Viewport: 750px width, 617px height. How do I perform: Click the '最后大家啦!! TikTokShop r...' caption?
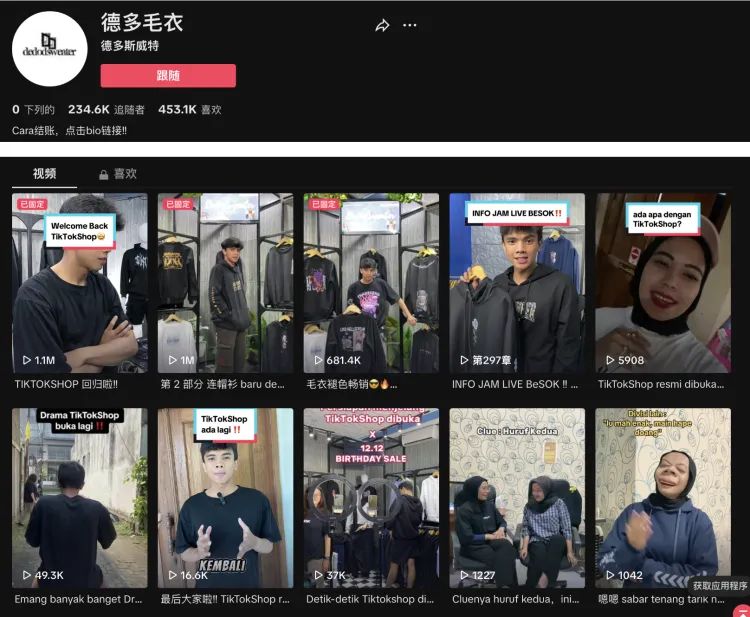pyautogui.click(x=225, y=599)
